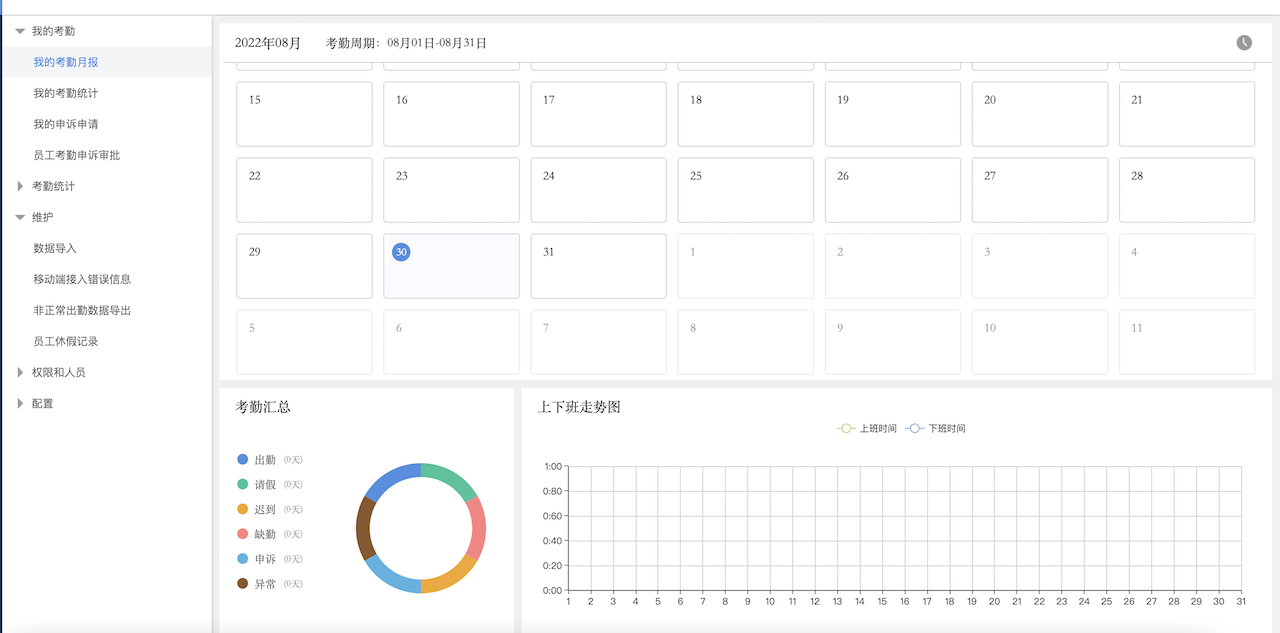
Task: Select calendar day 21
Action: click(x=1186, y=114)
